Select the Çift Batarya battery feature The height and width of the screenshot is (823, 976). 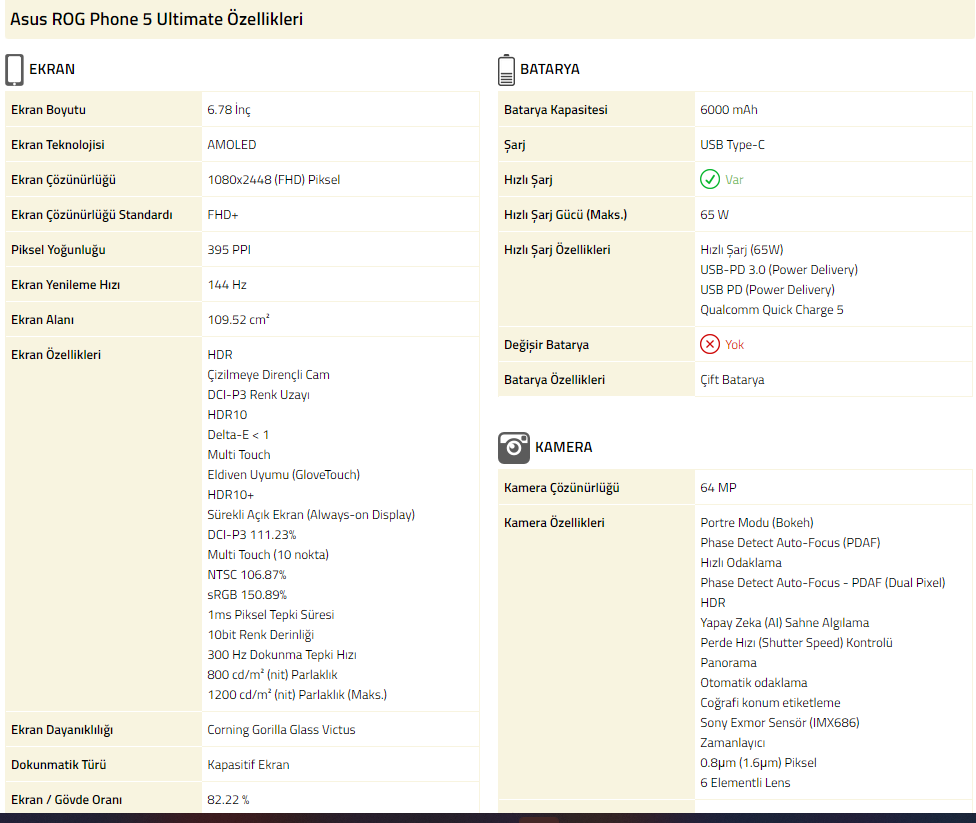[732, 380]
